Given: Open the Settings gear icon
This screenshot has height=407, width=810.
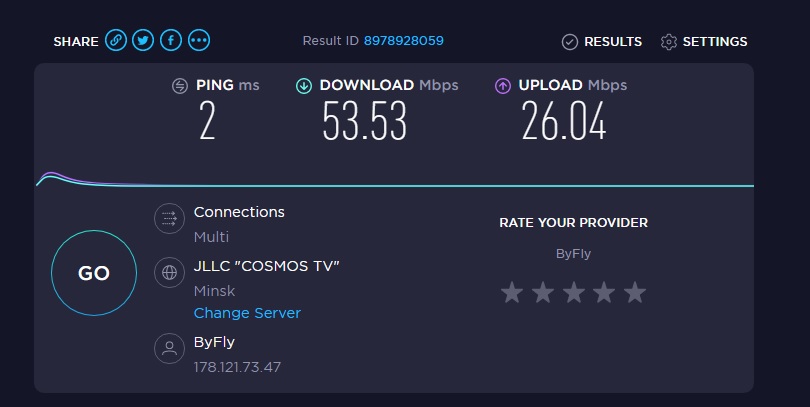Looking at the screenshot, I should point(669,42).
